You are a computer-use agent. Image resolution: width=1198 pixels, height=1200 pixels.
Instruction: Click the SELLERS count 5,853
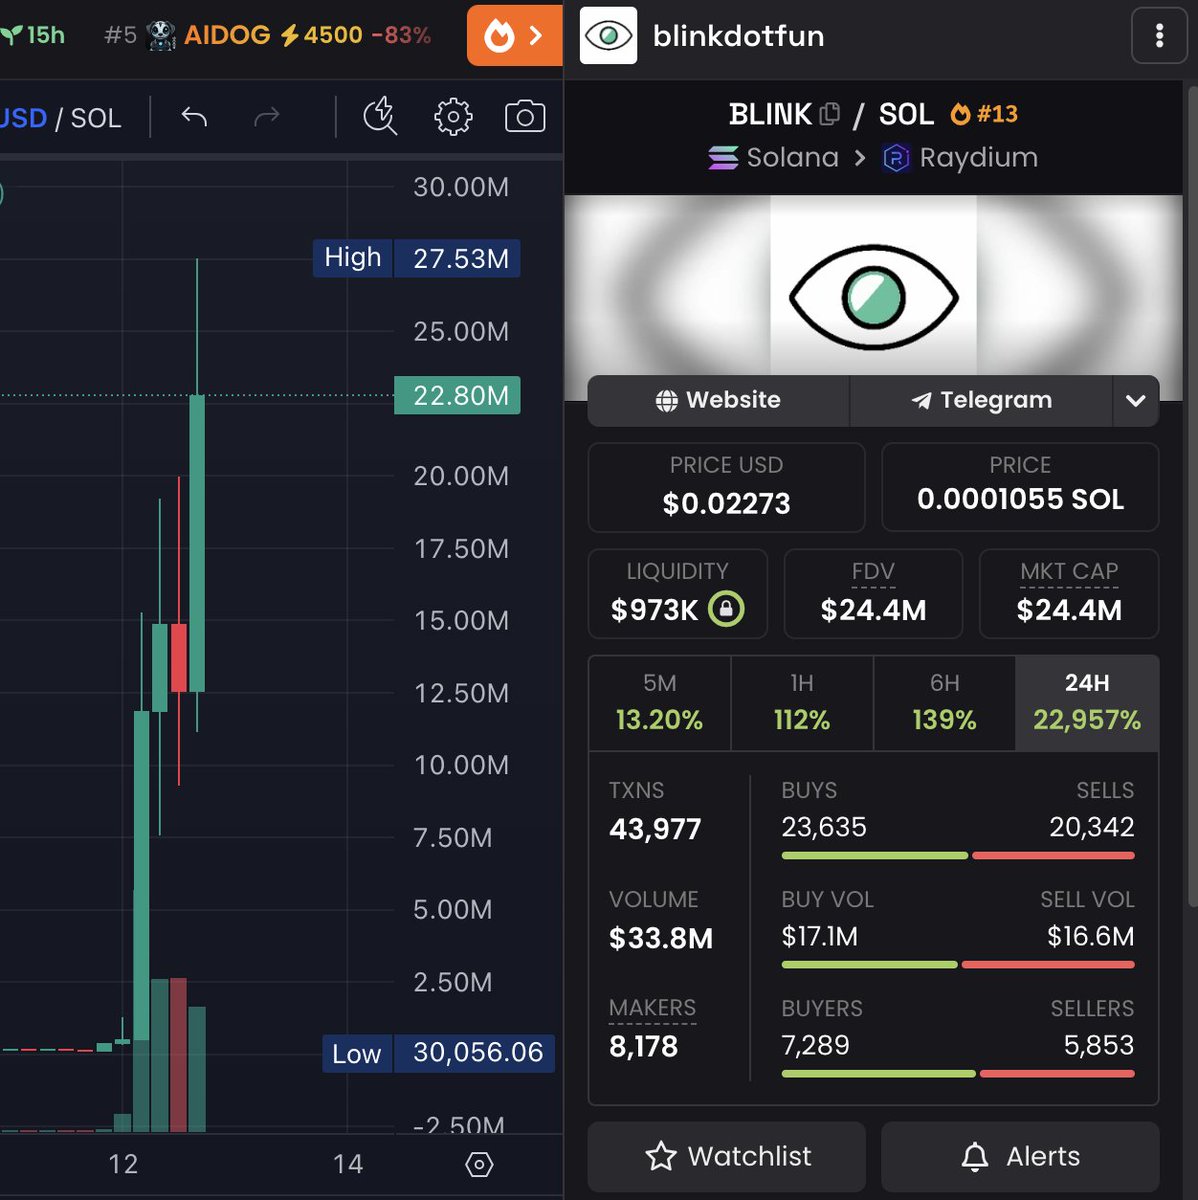1099,1046
